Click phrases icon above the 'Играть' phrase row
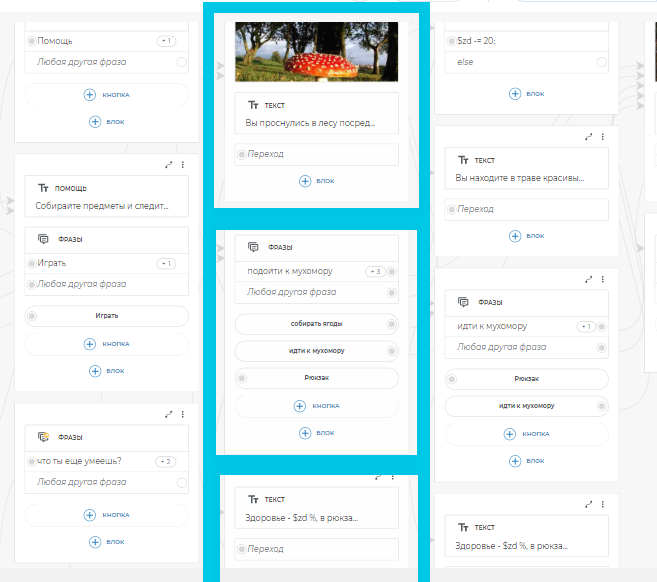The image size is (657, 582). pos(43,239)
